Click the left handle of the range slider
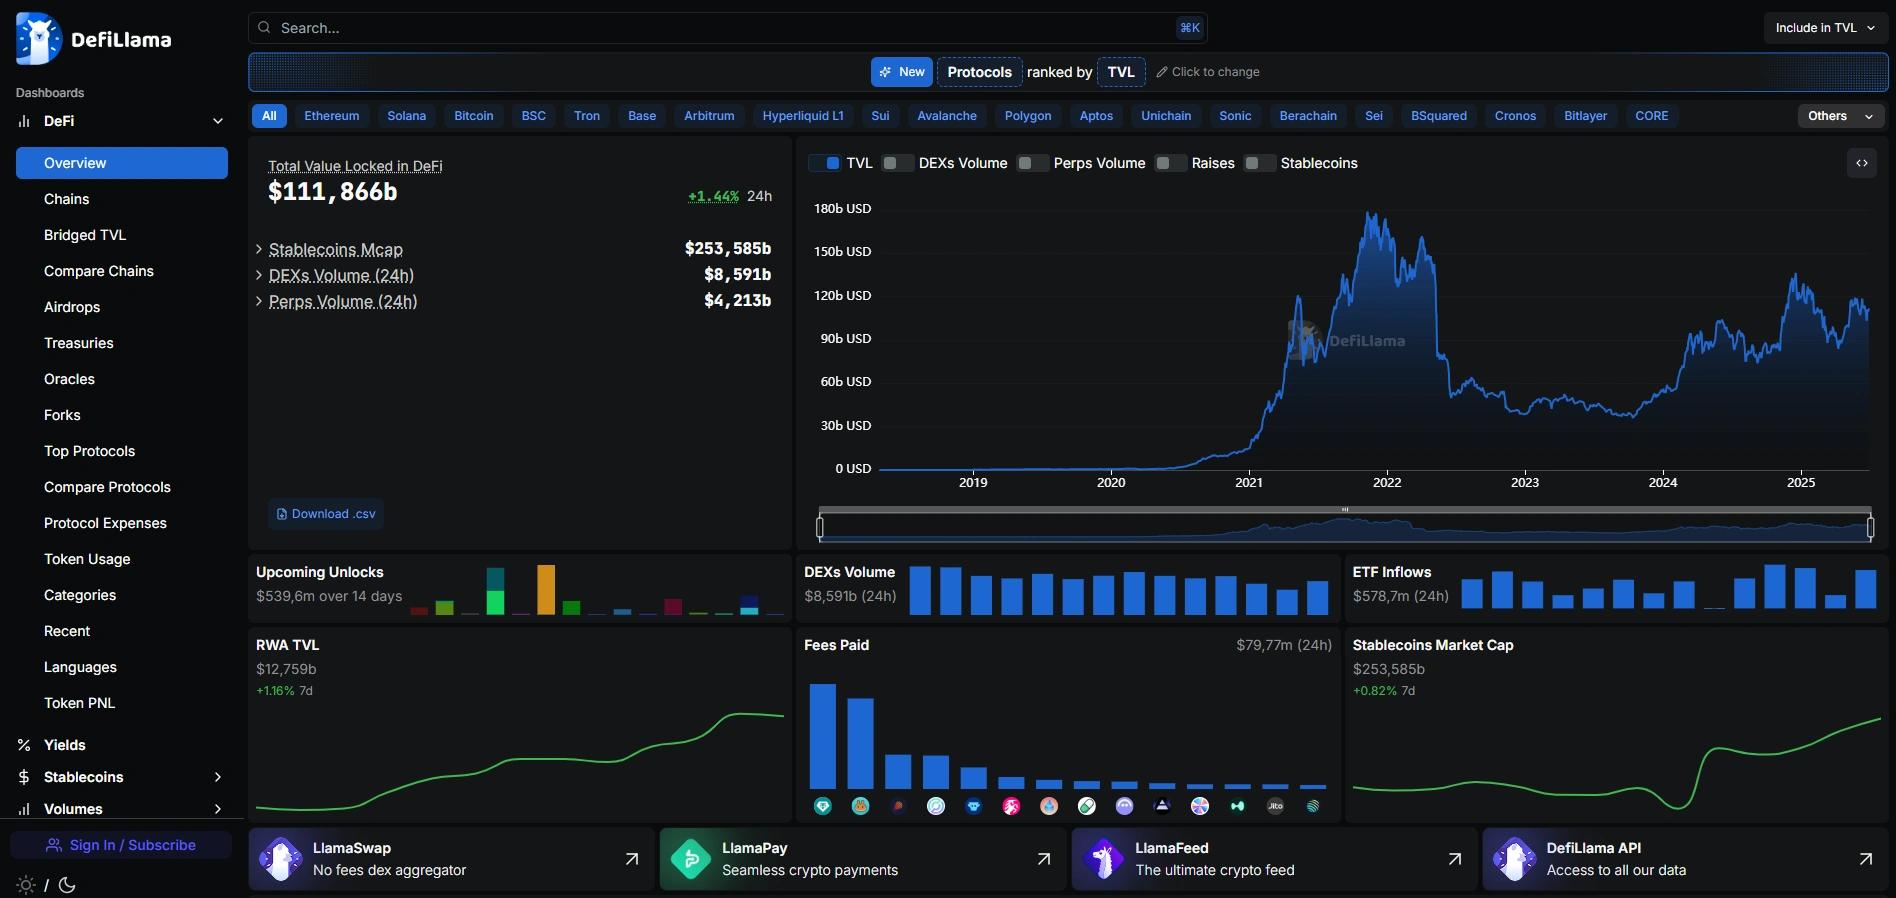Image resolution: width=1896 pixels, height=898 pixels. point(820,526)
